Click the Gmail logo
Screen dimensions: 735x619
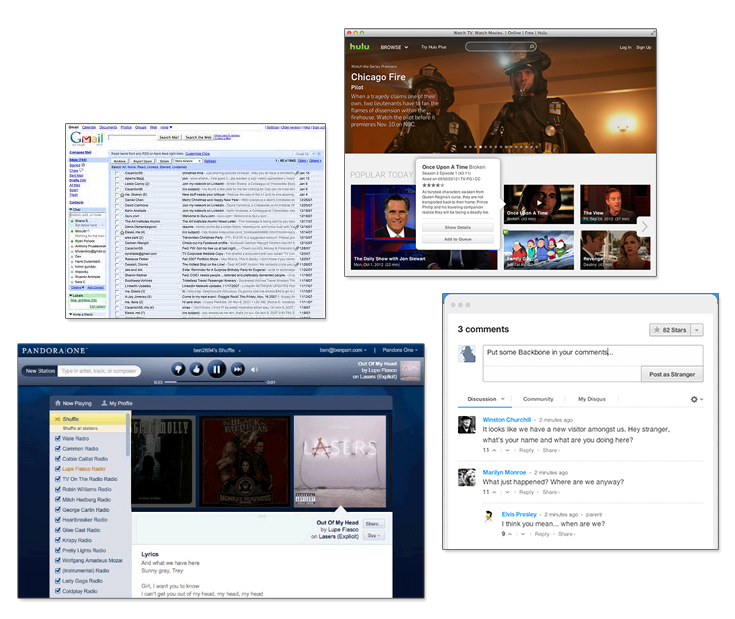click(86, 138)
